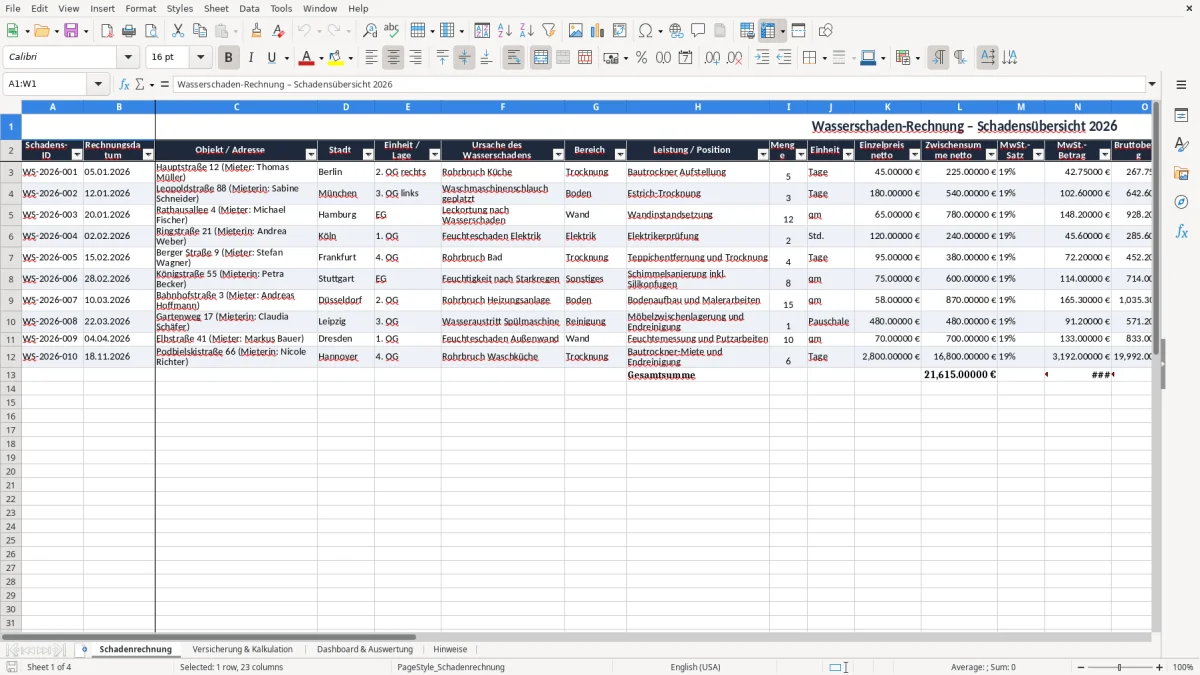Open the Font Size dropdown

coord(201,58)
